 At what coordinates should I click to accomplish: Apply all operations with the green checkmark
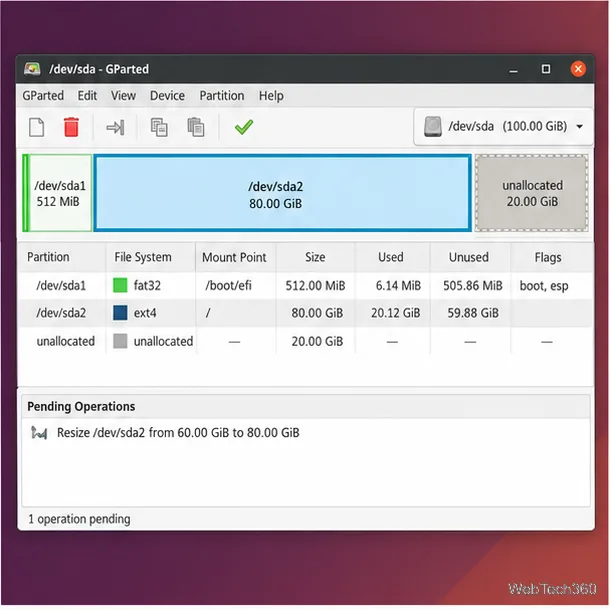(244, 127)
